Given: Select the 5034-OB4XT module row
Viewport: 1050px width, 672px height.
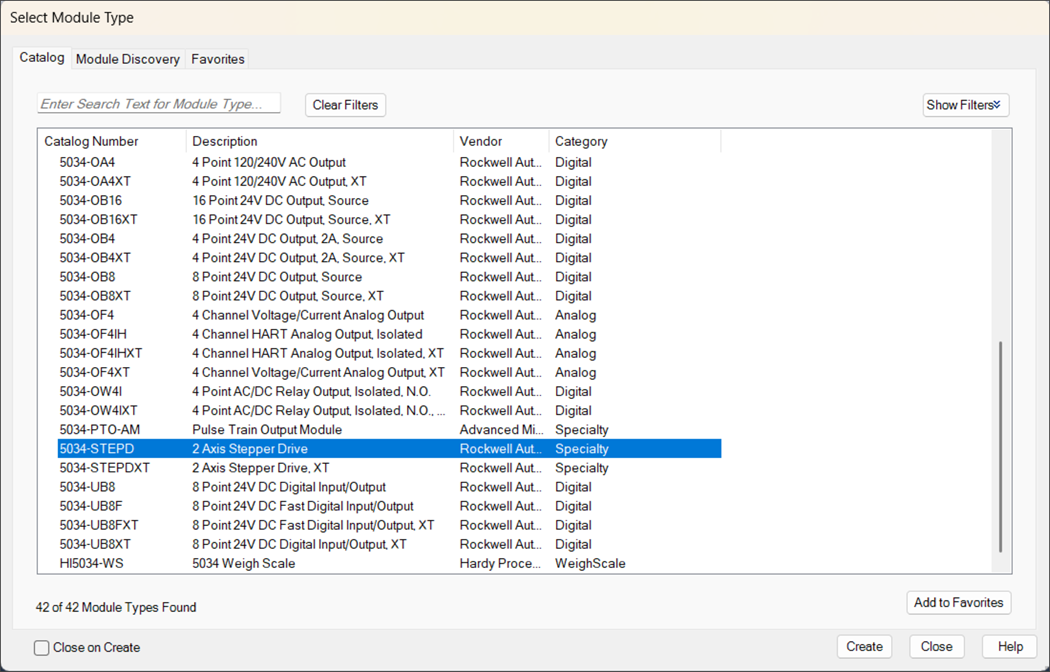Looking at the screenshot, I should [389, 258].
